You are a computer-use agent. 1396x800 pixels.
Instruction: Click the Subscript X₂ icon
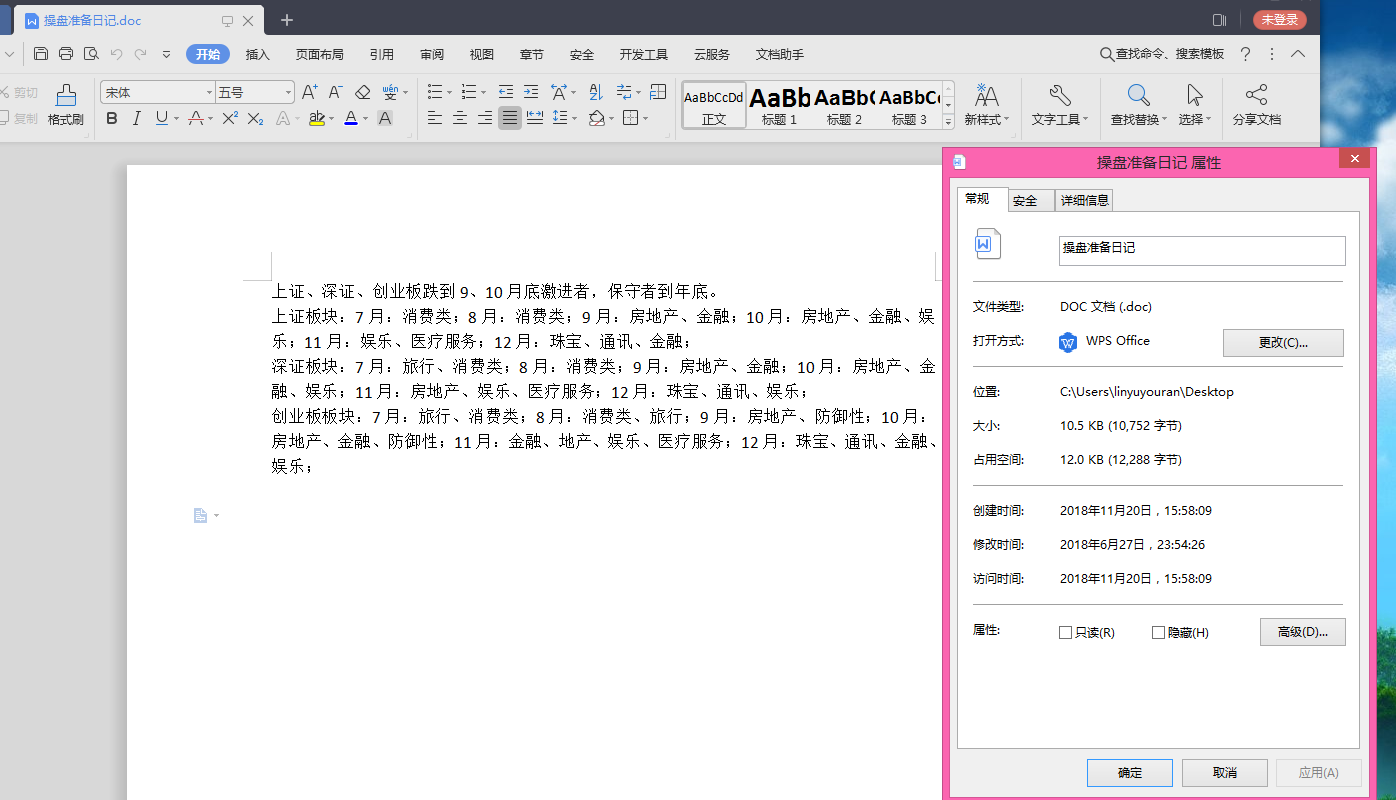(255, 118)
